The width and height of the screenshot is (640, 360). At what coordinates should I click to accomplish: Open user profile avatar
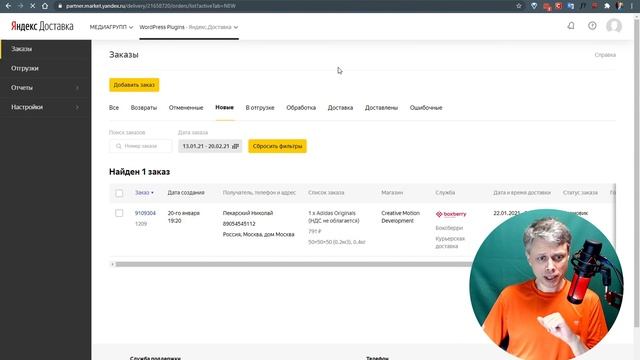click(x=614, y=26)
